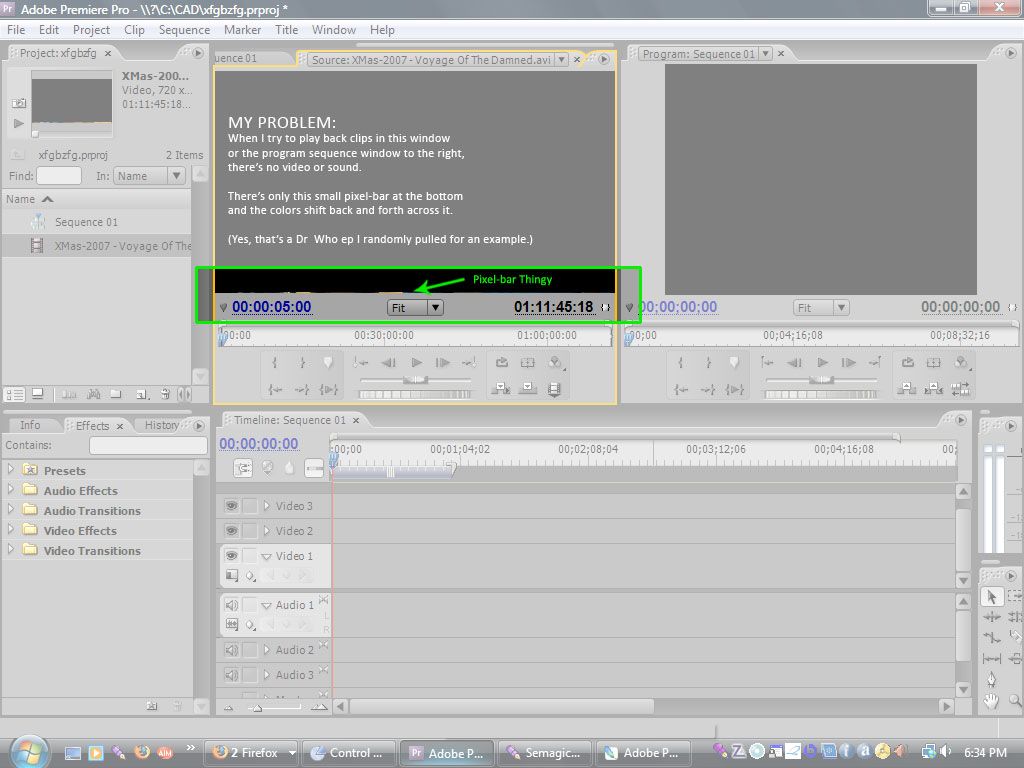Switch Project panel to Icon view

(38, 394)
